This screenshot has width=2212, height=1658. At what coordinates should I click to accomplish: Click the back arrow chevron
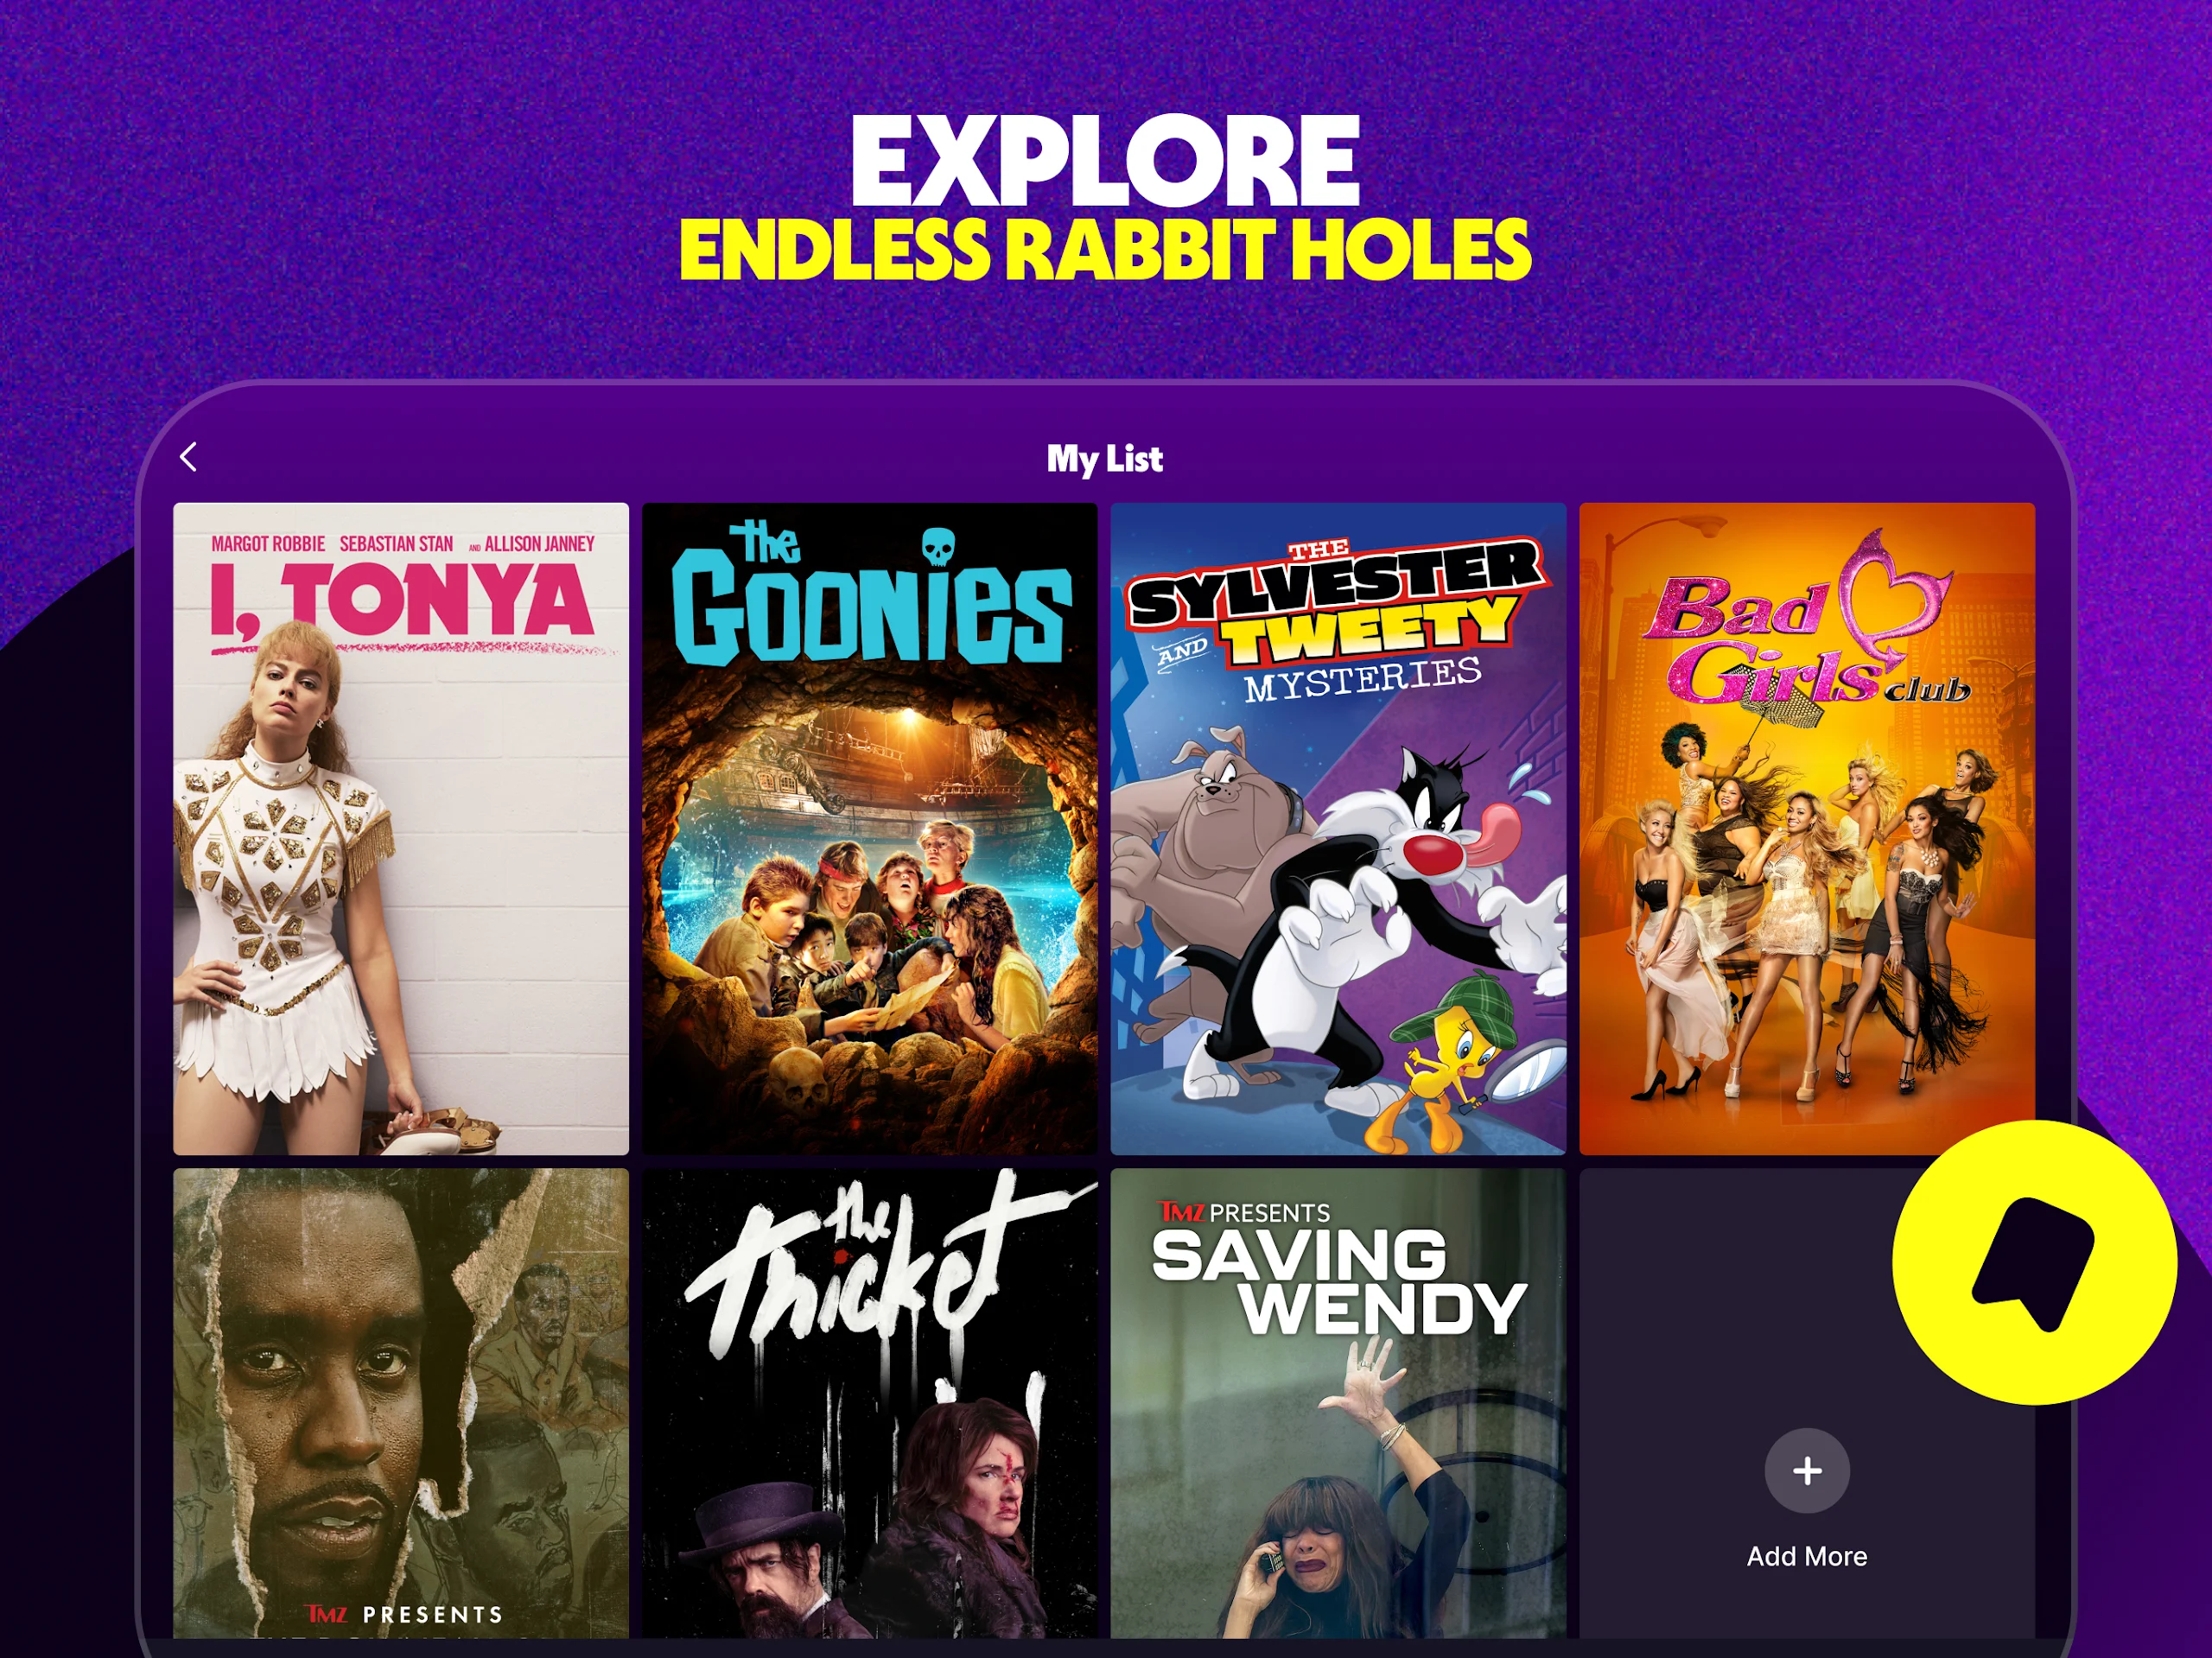click(188, 457)
